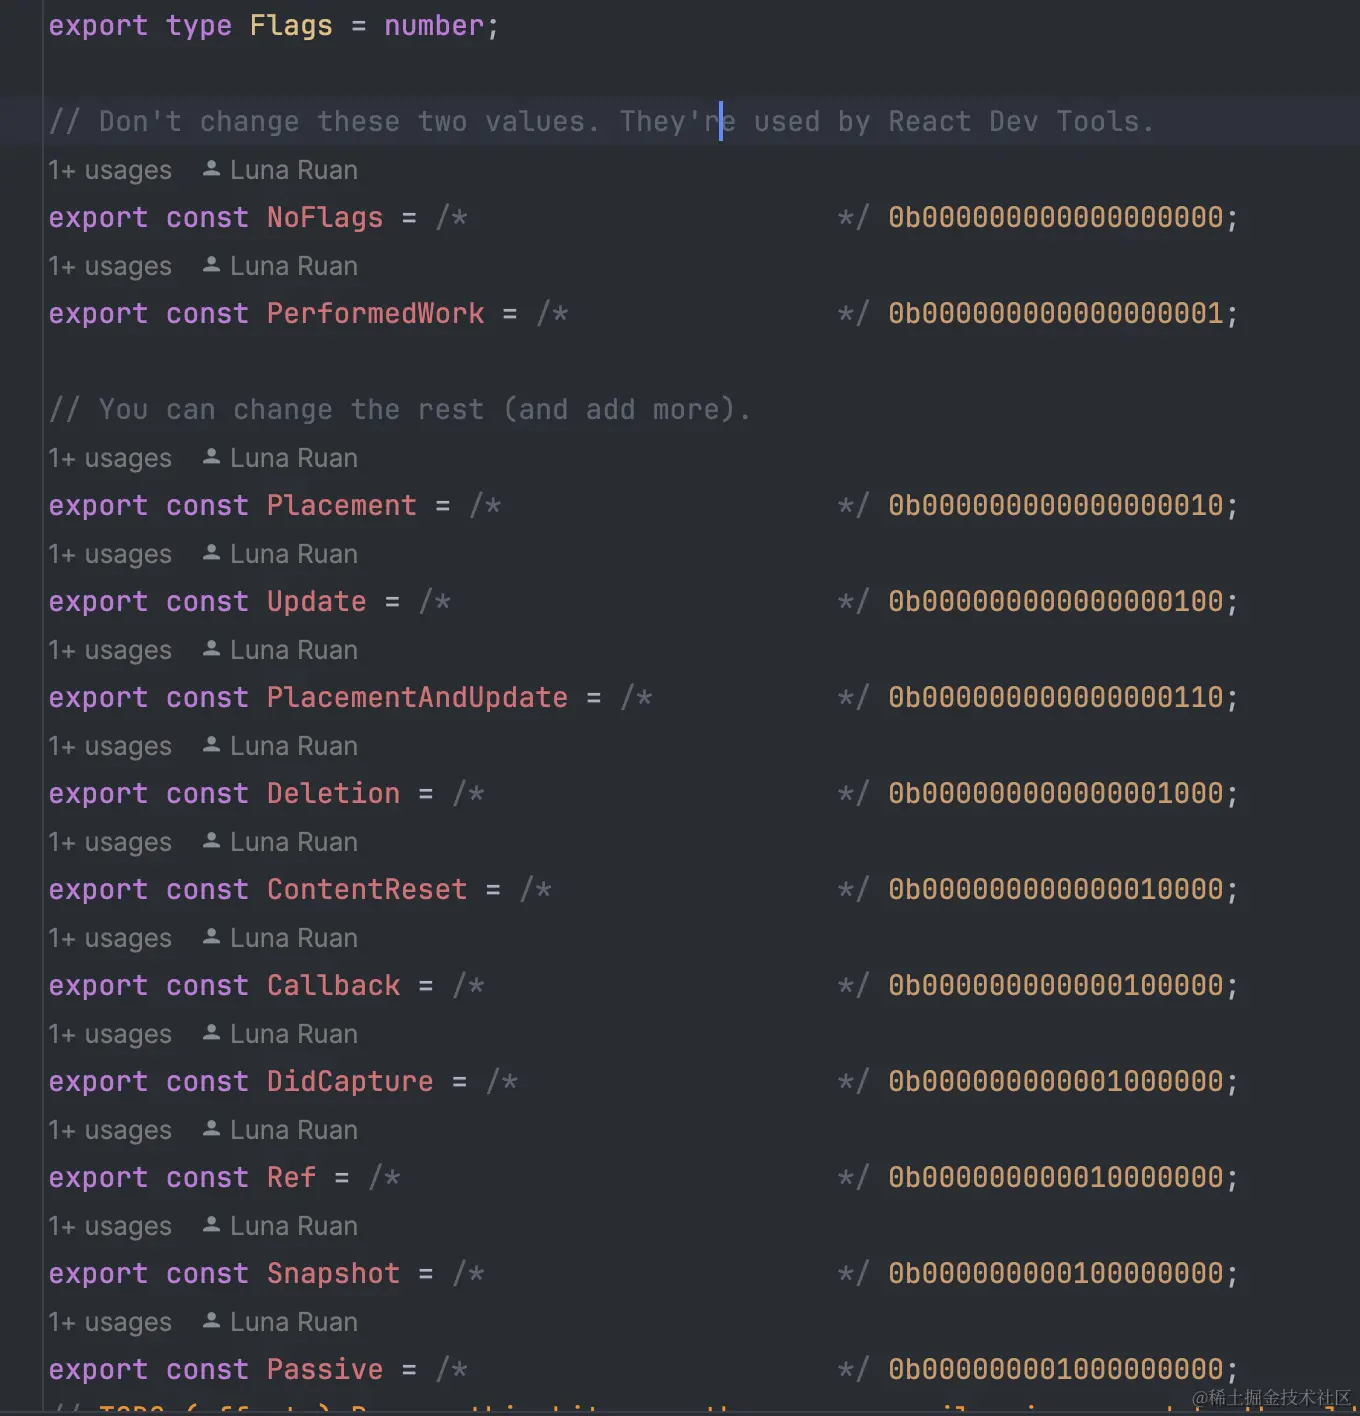Viewport: 1360px width, 1416px height.
Task: Click the PerformedWork identifier
Action: tap(375, 314)
